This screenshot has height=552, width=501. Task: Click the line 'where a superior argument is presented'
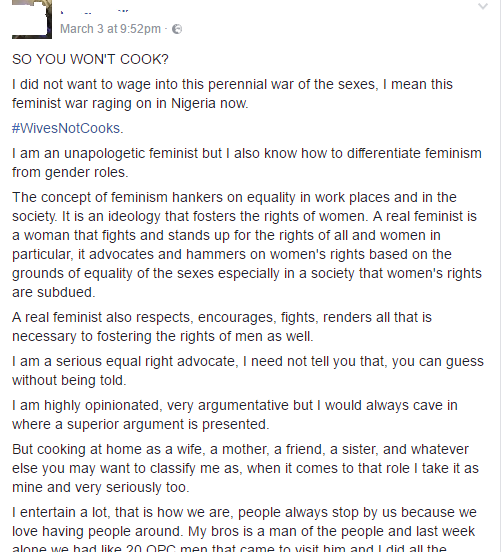pos(140,425)
